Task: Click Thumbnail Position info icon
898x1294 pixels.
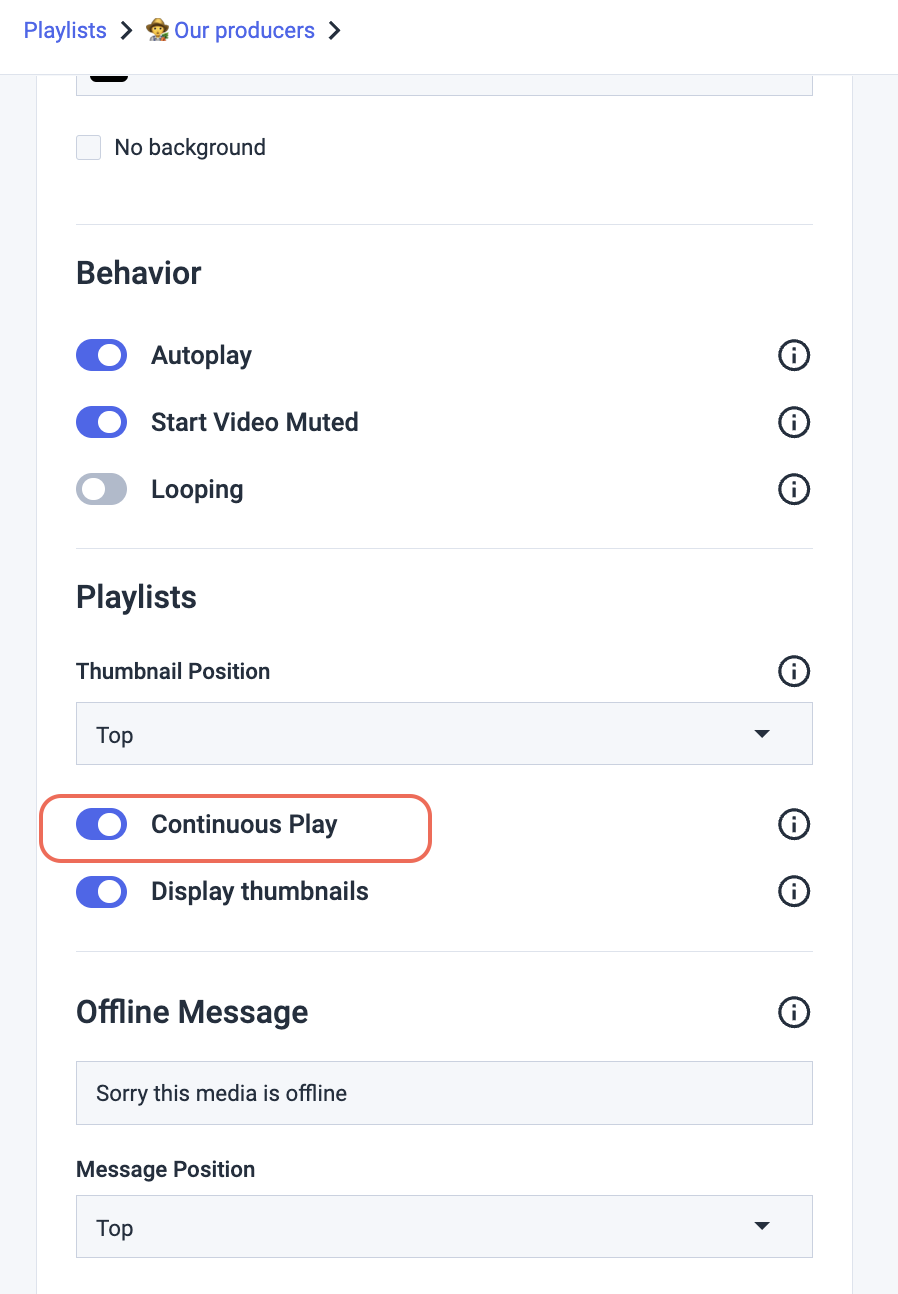Action: (794, 671)
